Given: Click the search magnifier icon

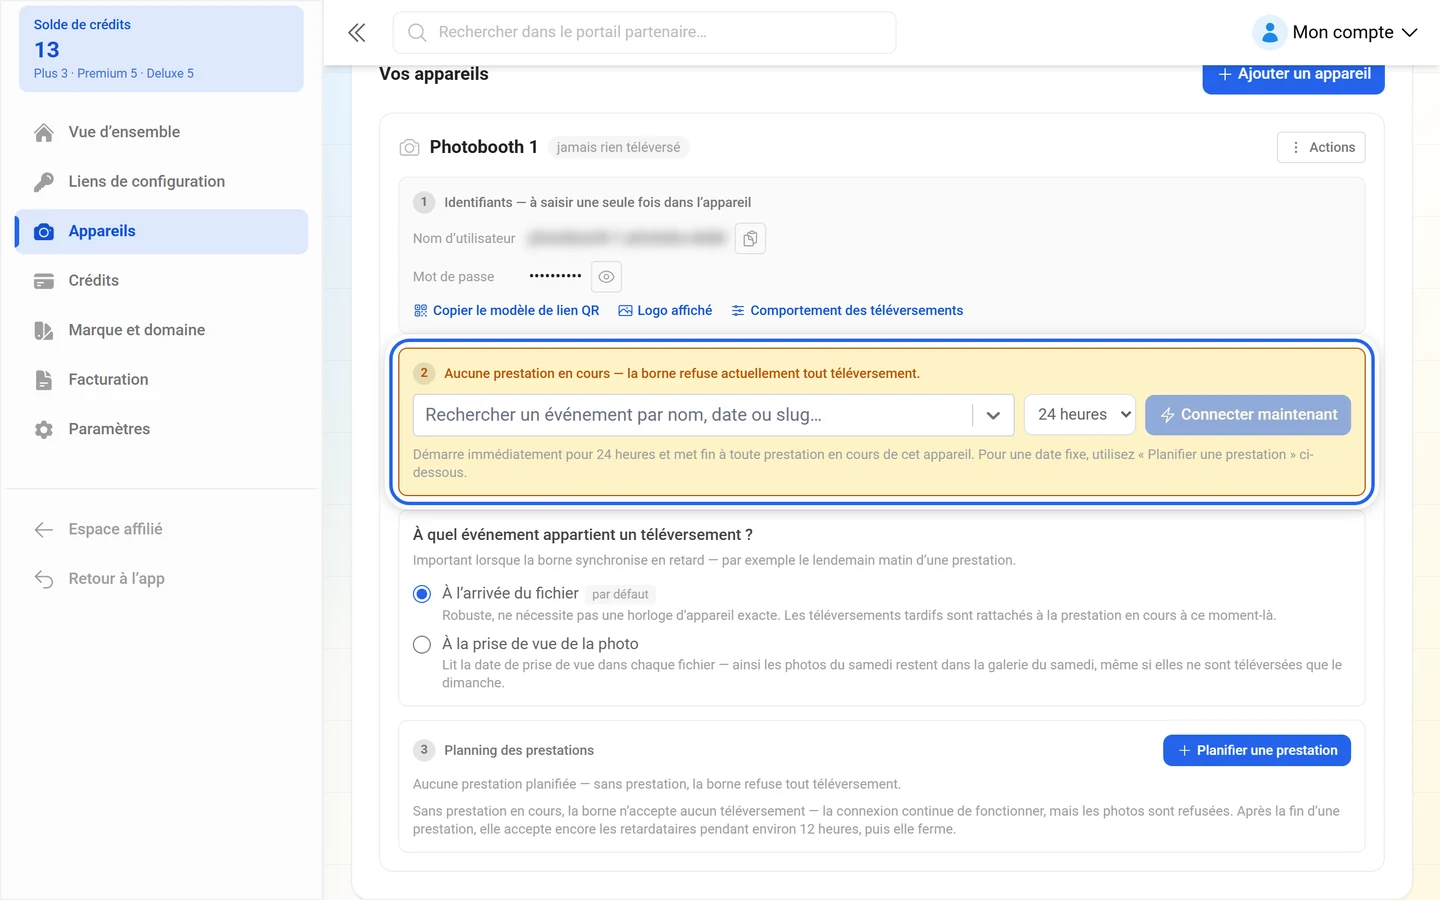Looking at the screenshot, I should pos(417,33).
